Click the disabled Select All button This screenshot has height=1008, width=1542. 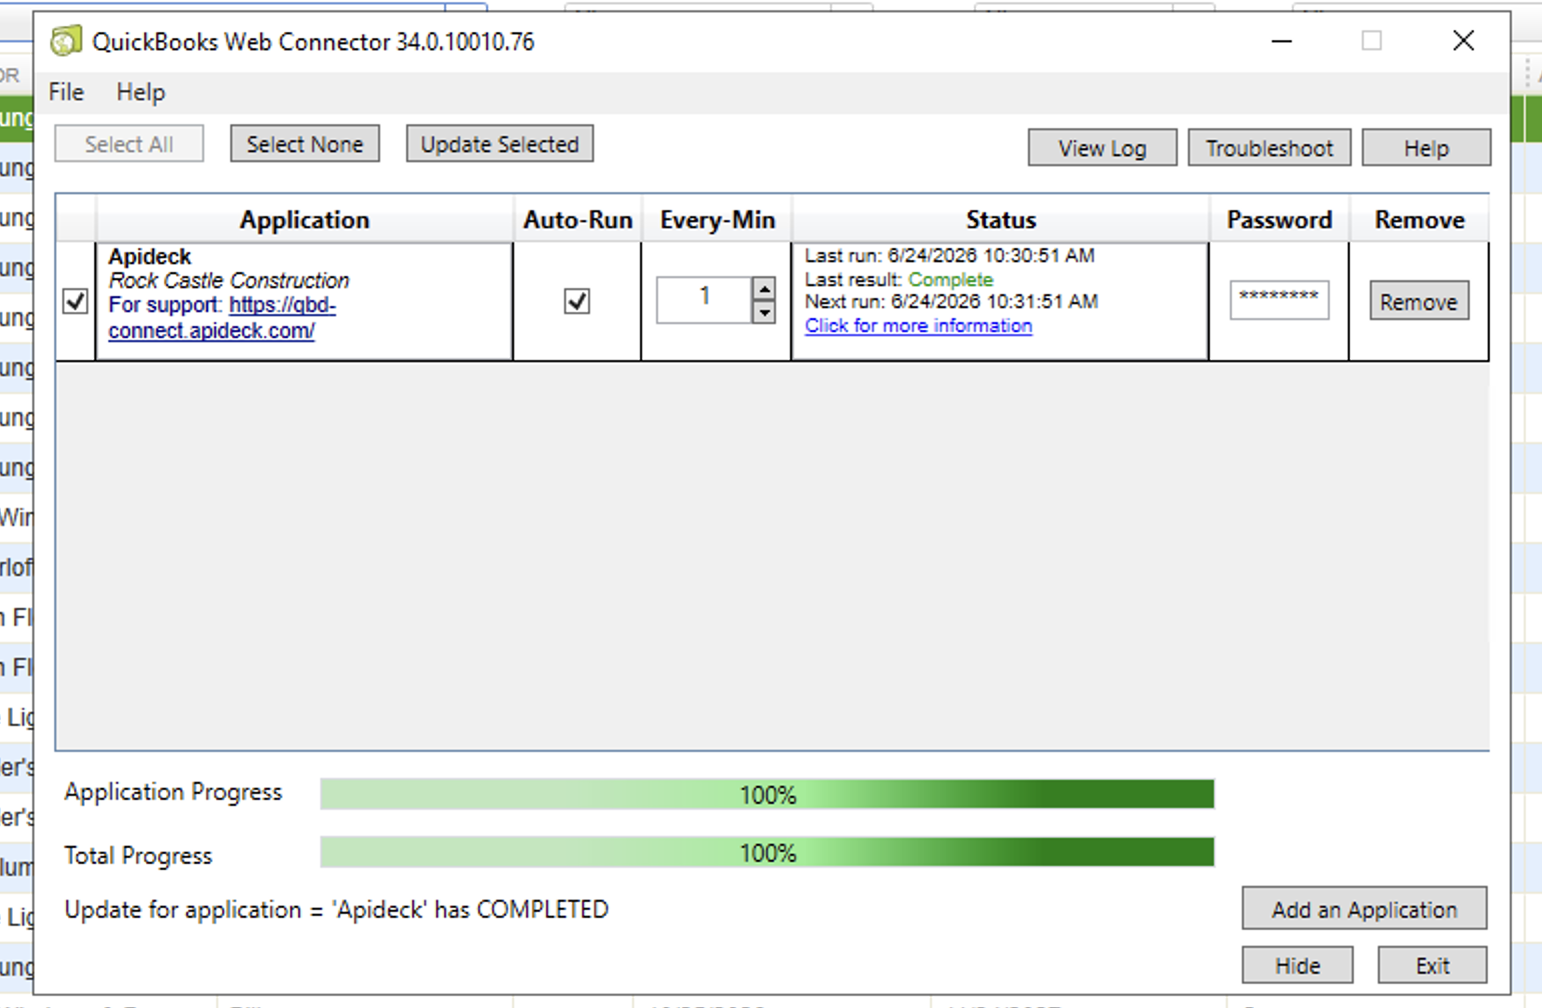[129, 144]
